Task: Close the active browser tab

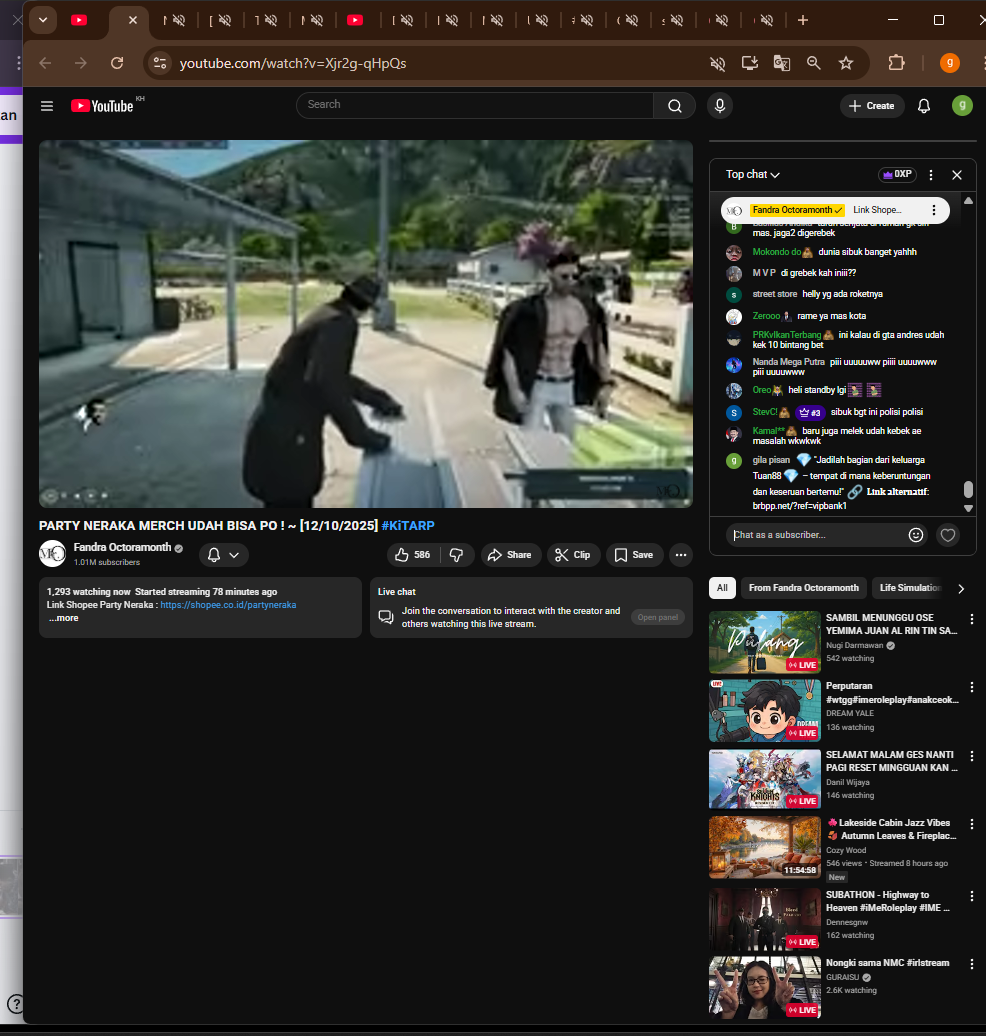Action: (133, 20)
